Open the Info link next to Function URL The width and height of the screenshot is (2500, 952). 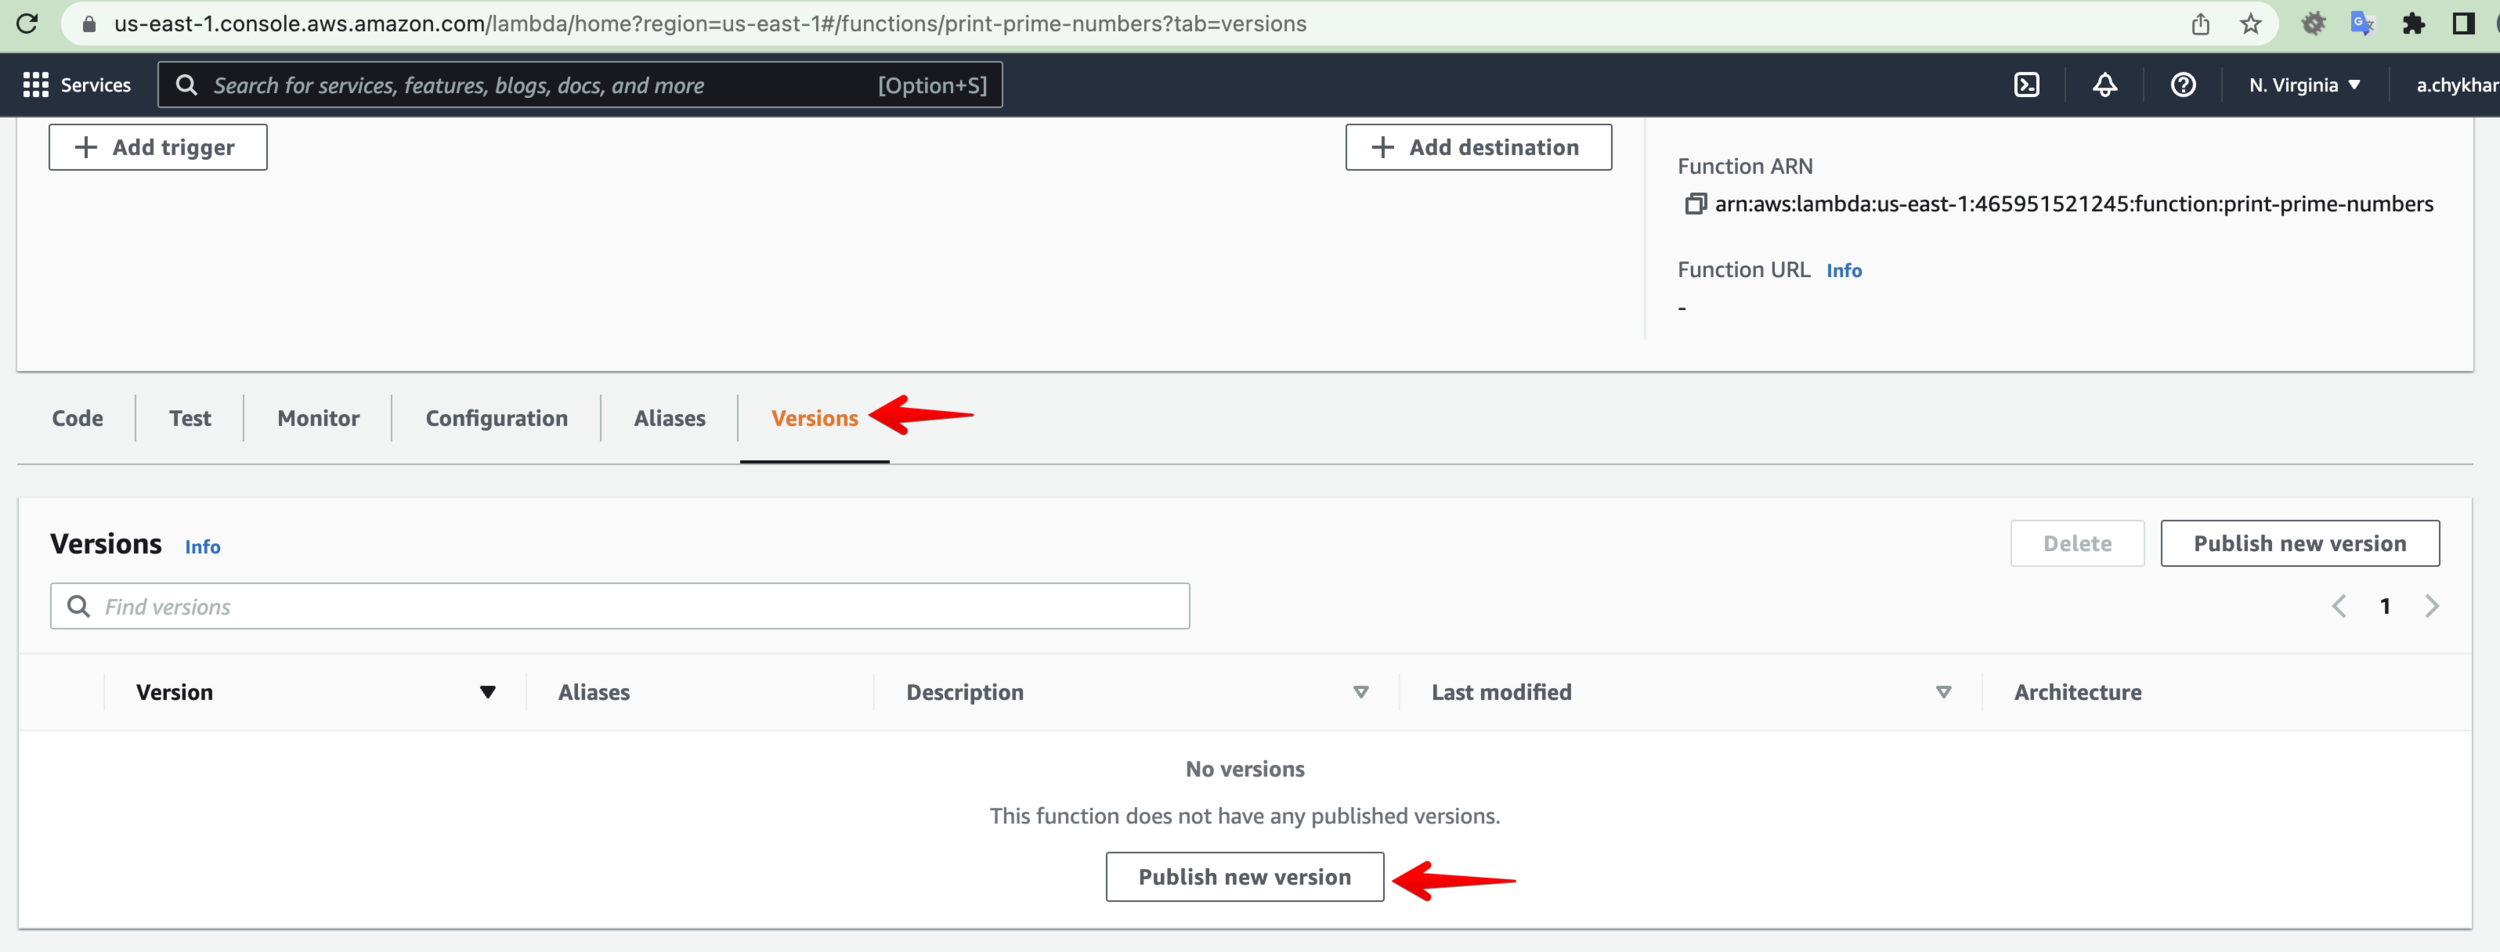pyautogui.click(x=1844, y=270)
